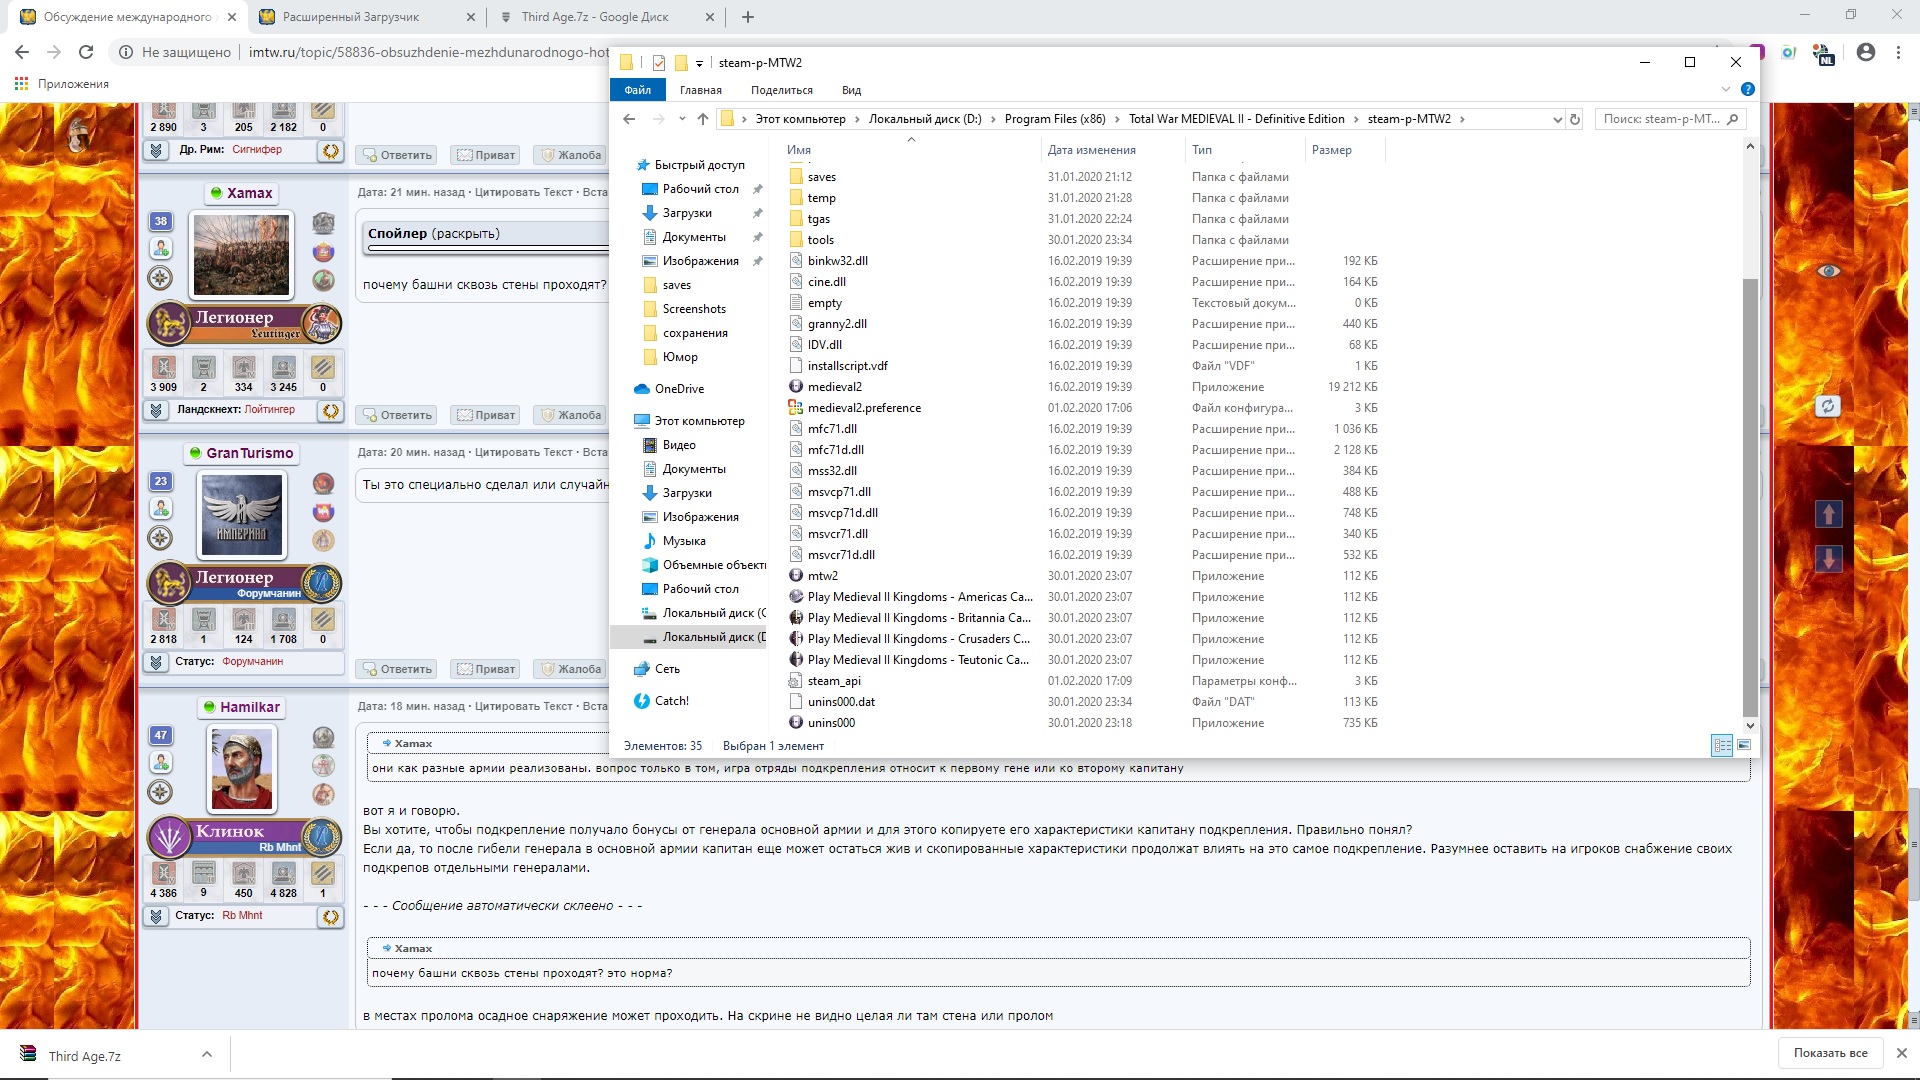Go back in Chrome browser
1920x1080 pixels.
[22, 52]
